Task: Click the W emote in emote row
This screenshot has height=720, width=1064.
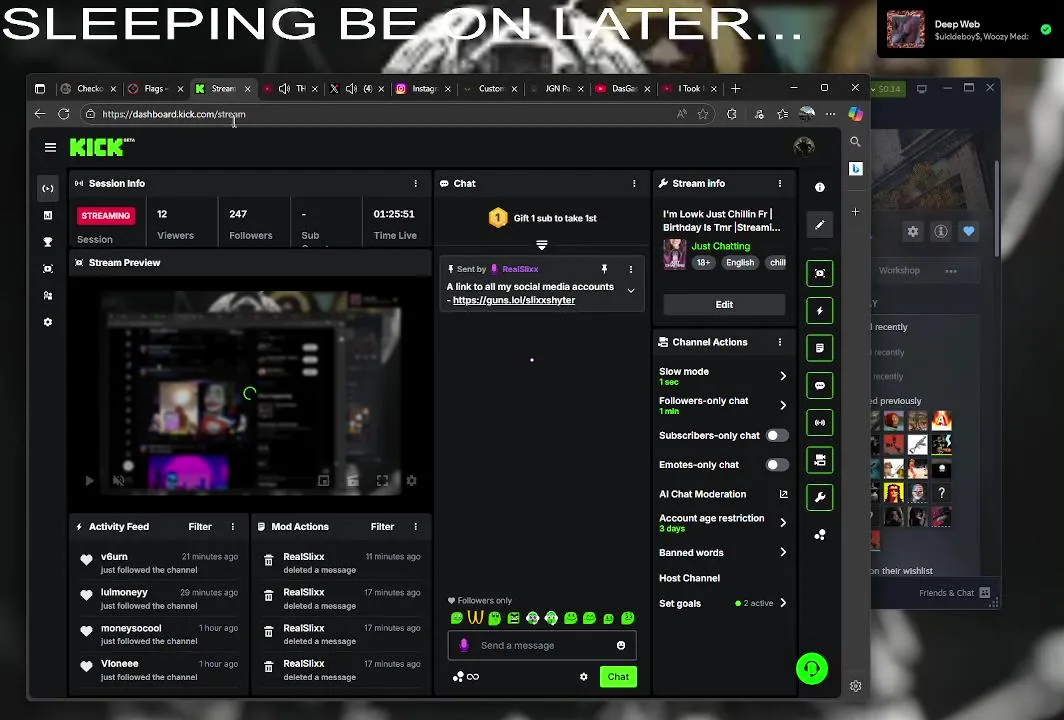Action: 475,618
